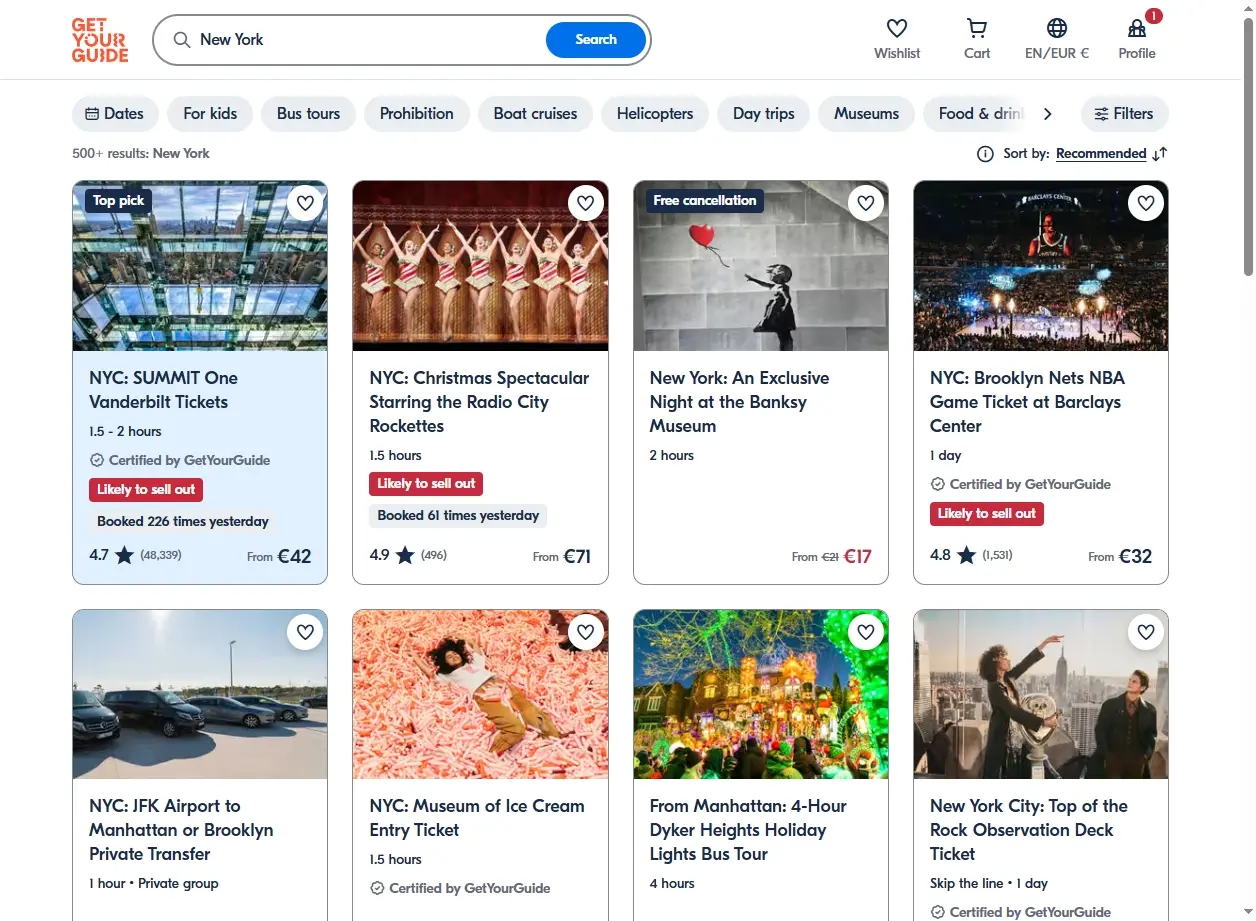Image resolution: width=1256 pixels, height=921 pixels.
Task: Open the Wishlist heart icon in header
Action: click(x=897, y=28)
